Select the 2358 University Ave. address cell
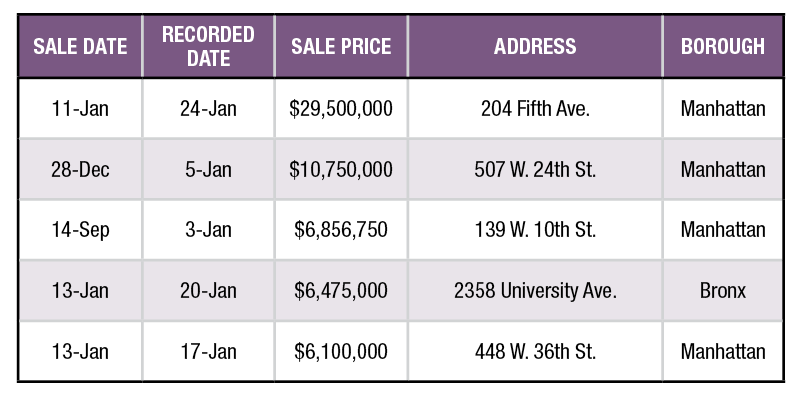 point(535,290)
